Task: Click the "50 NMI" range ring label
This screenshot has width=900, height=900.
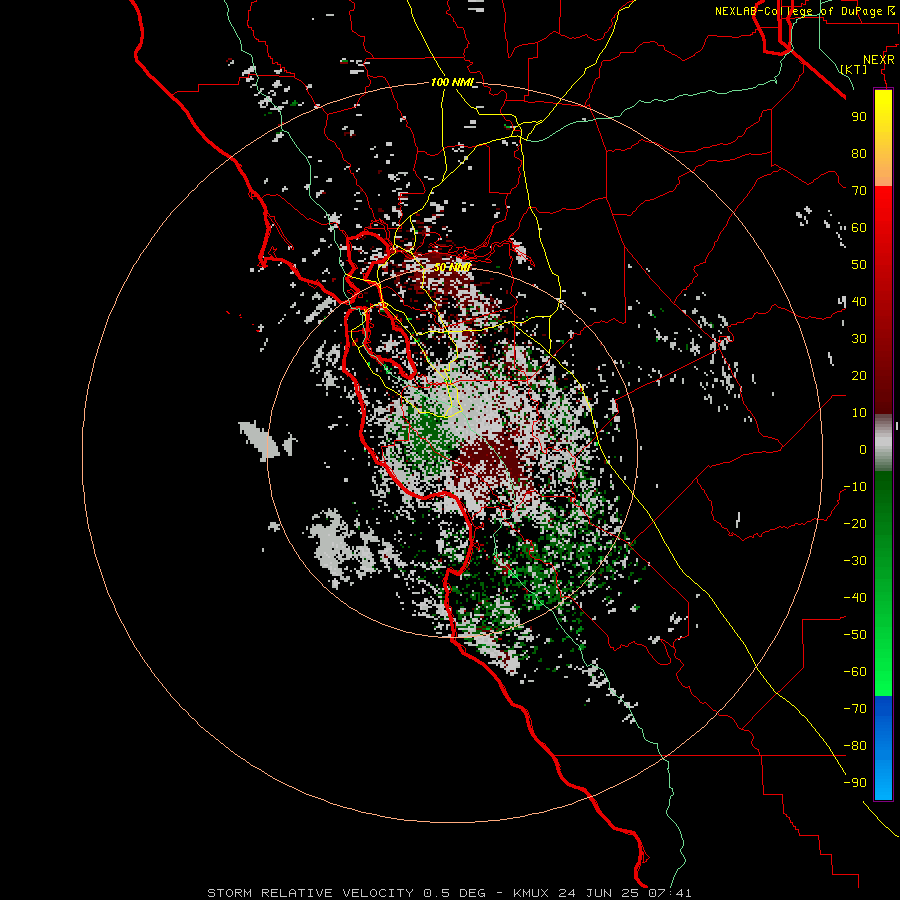Action: click(451, 267)
